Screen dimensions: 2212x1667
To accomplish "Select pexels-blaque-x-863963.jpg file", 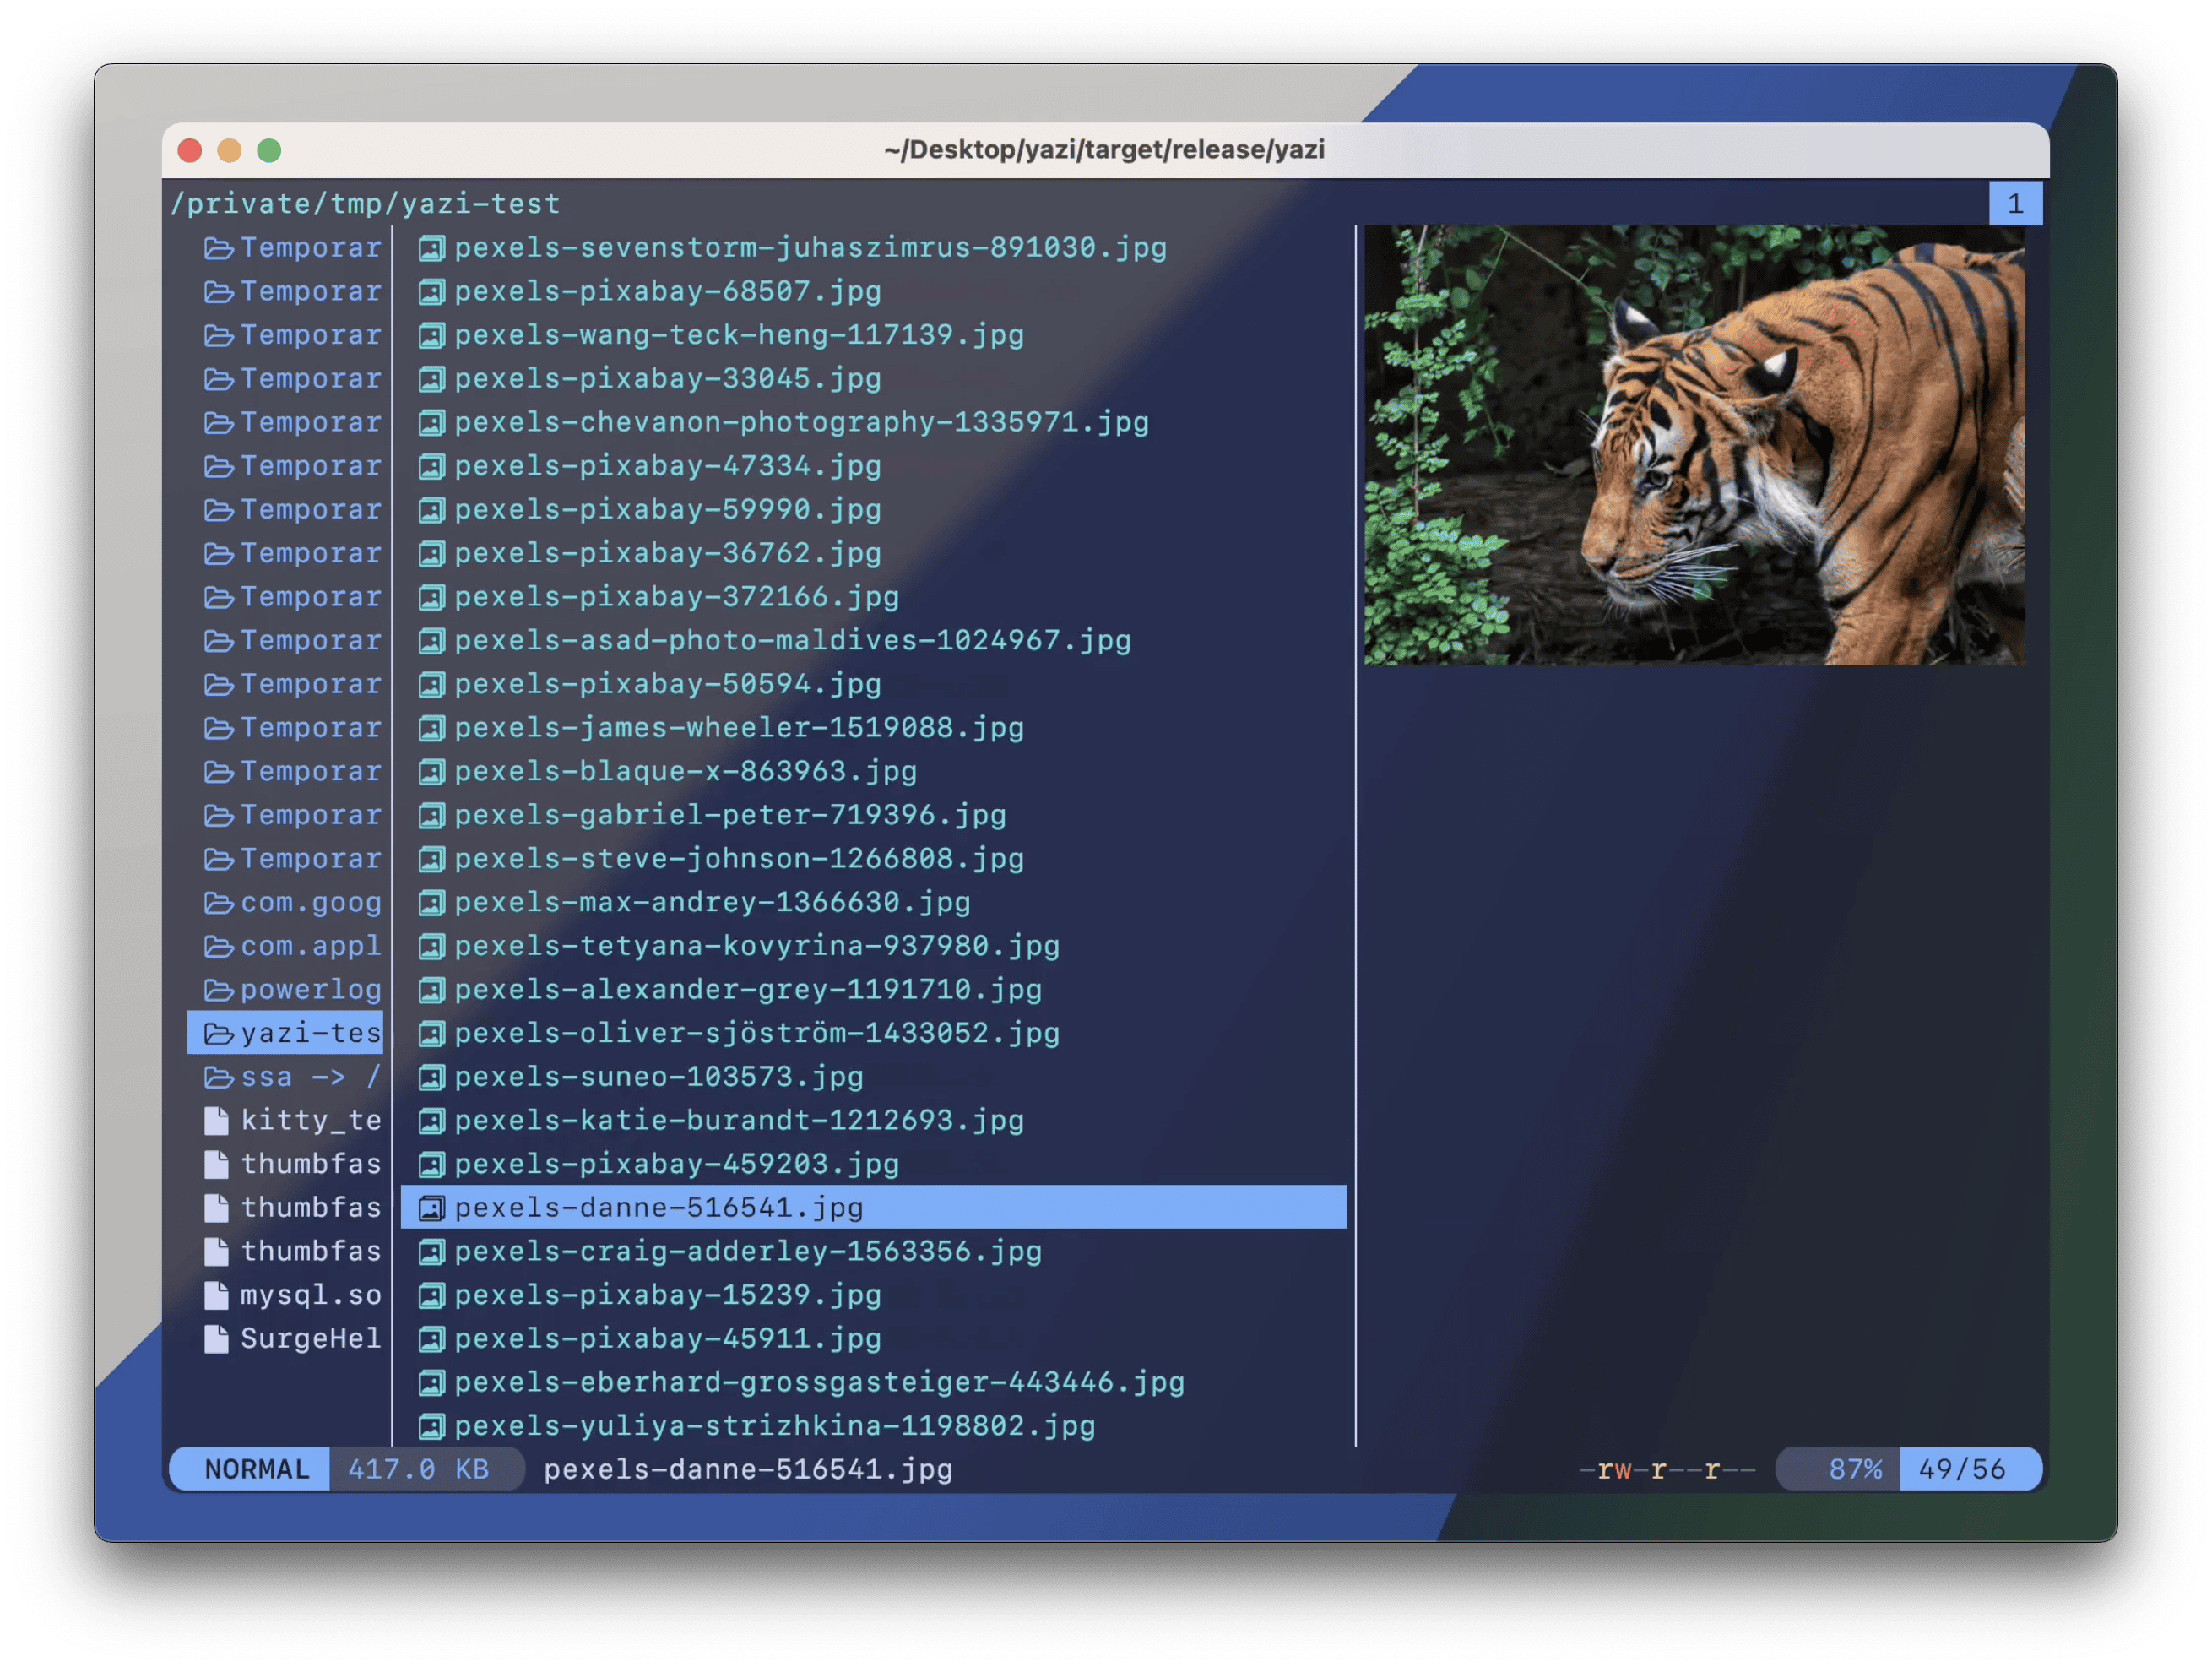I will tap(685, 772).
